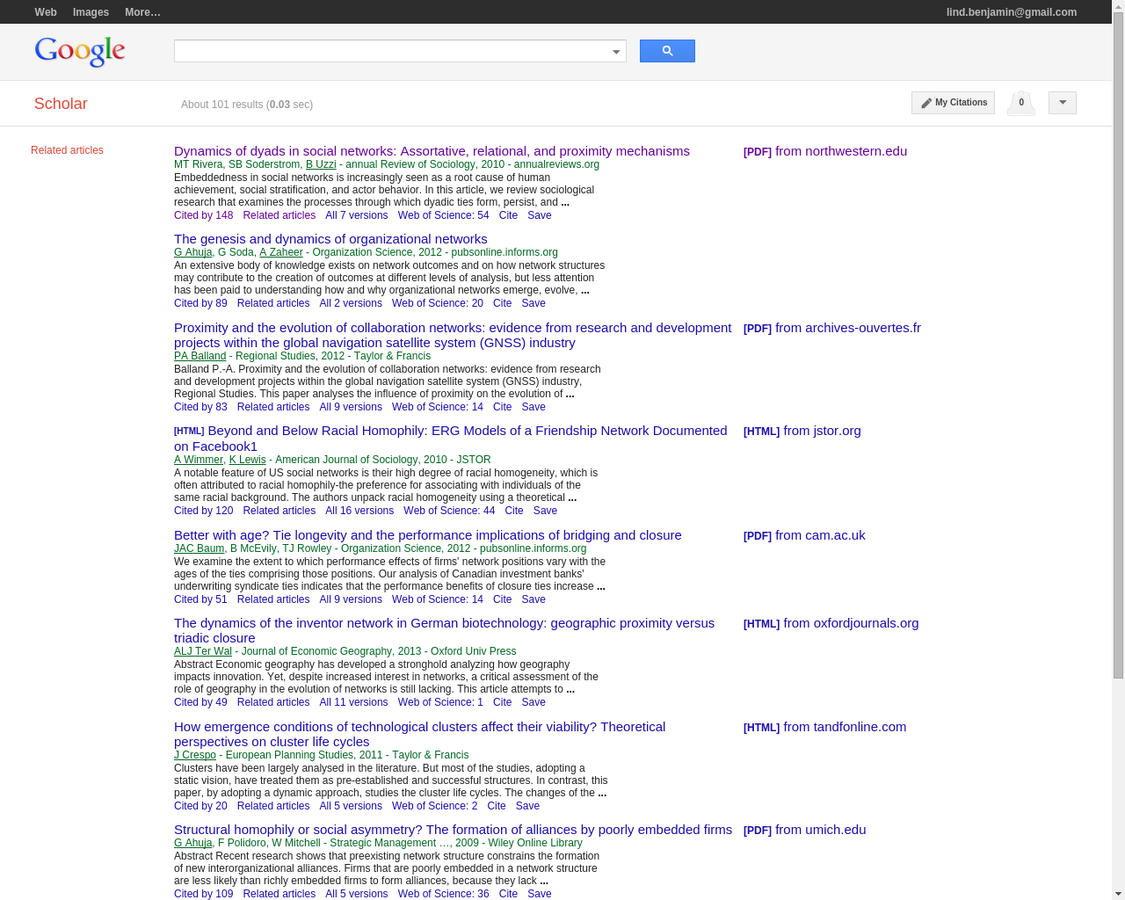Open 'Web of Science: 20' link
Viewport: 1125px width, 900px height.
[438, 303]
